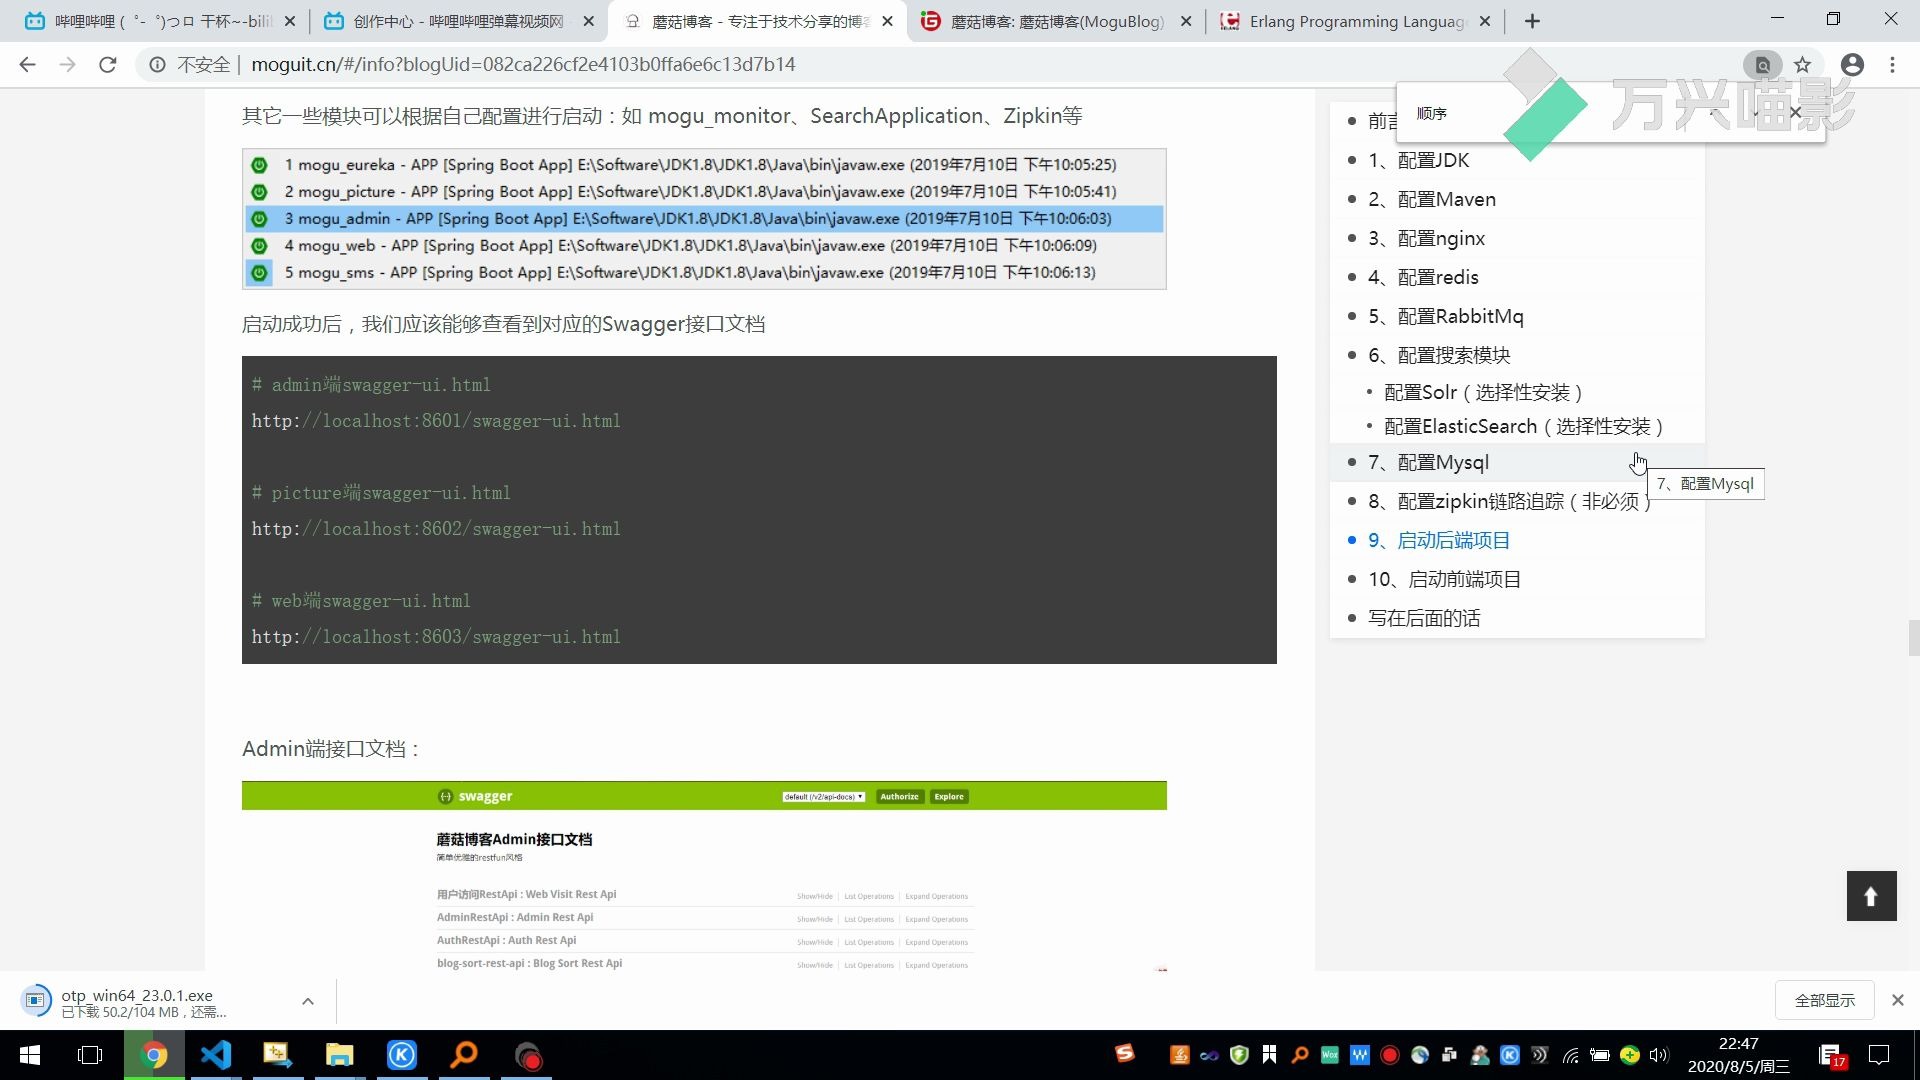Click the address bar URL

pyautogui.click(x=523, y=65)
